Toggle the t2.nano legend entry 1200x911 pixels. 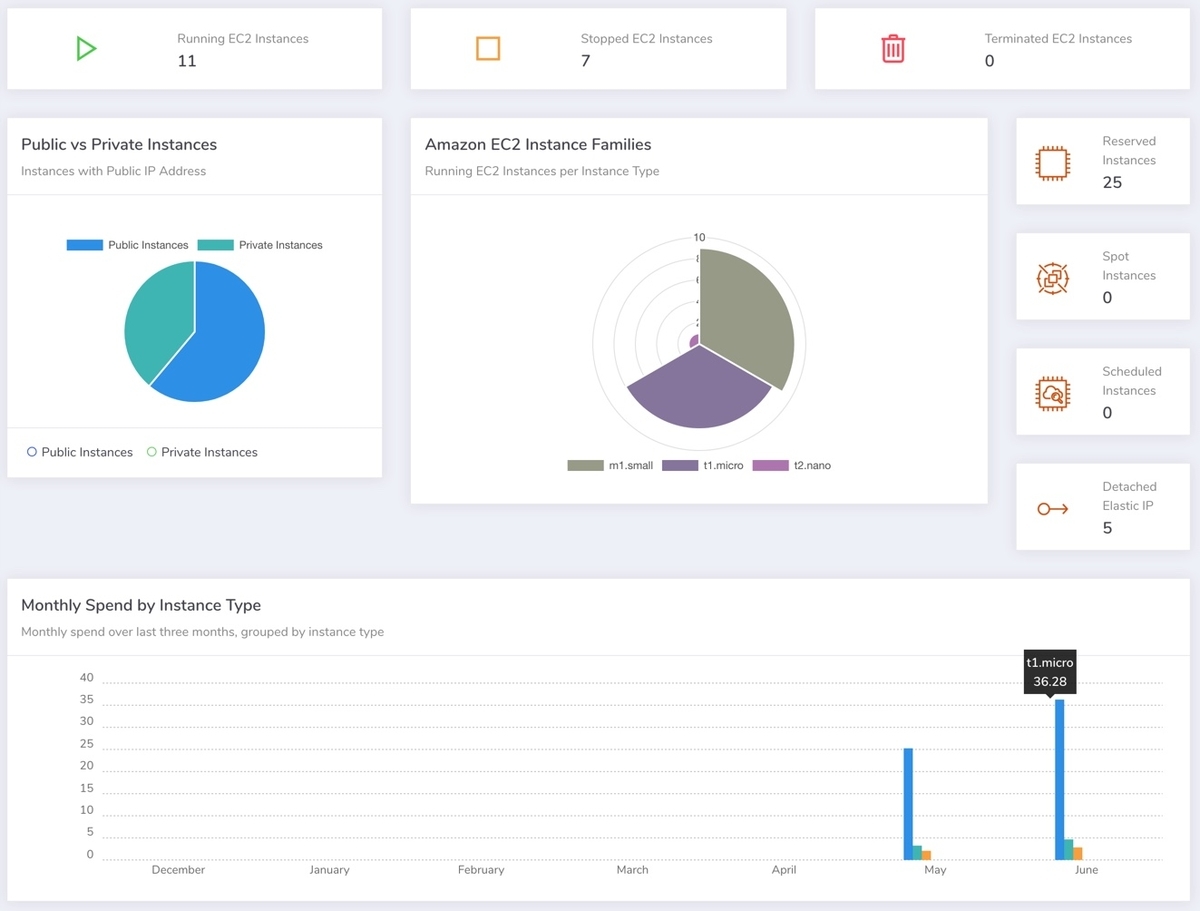pos(792,465)
